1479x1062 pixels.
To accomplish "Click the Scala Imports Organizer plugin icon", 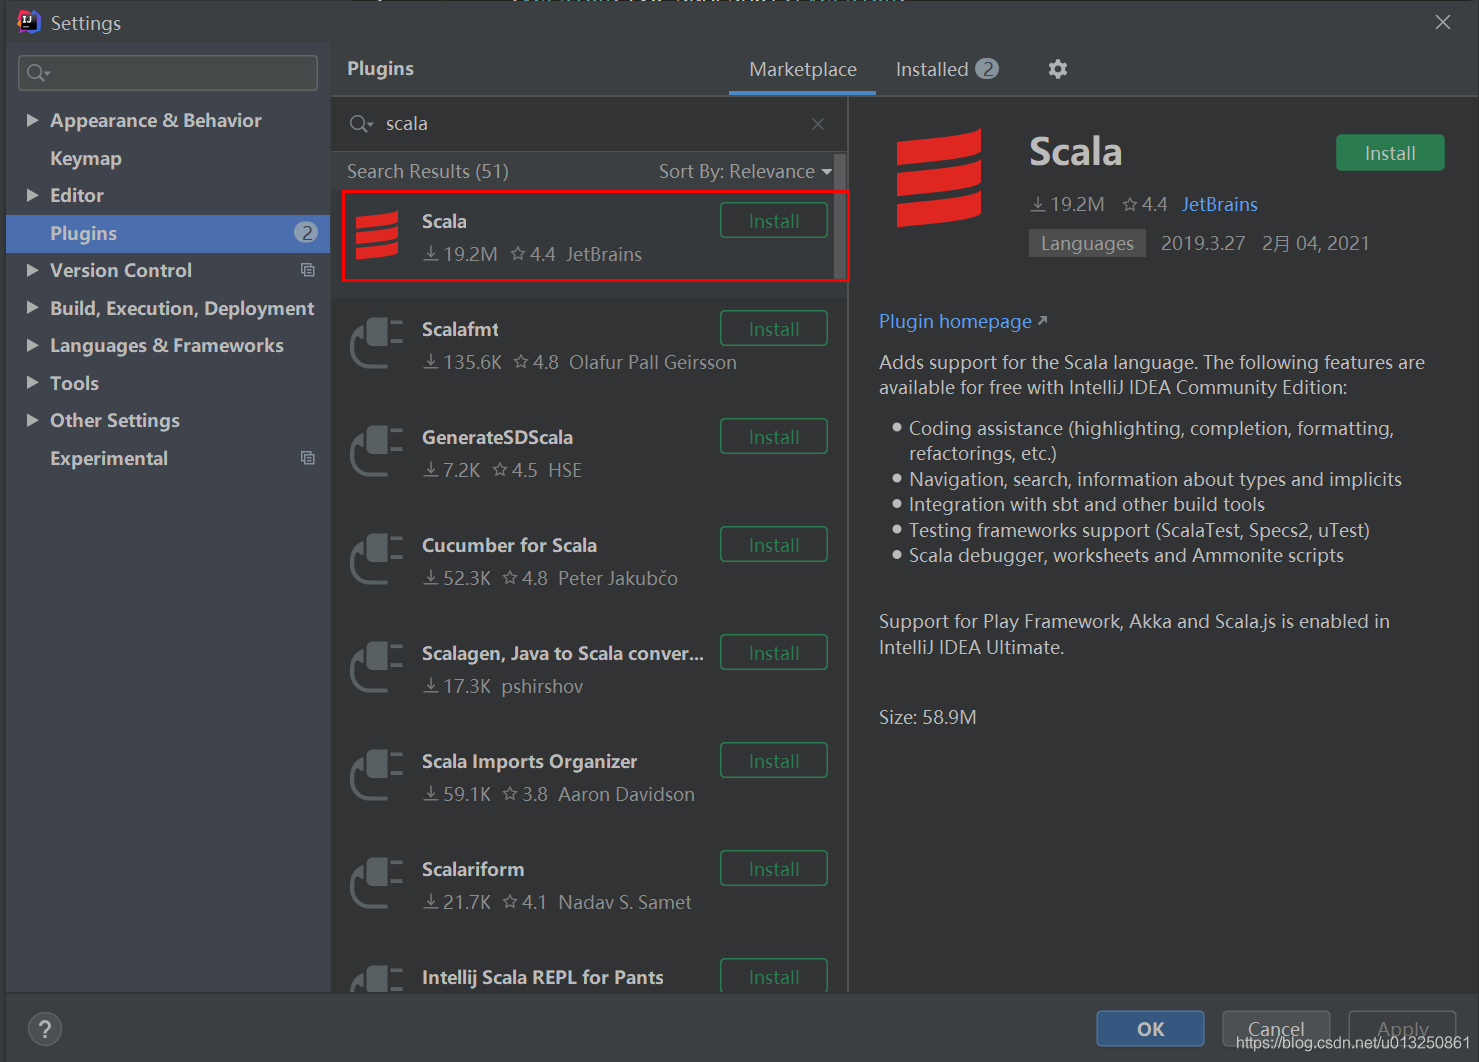I will coord(376,776).
